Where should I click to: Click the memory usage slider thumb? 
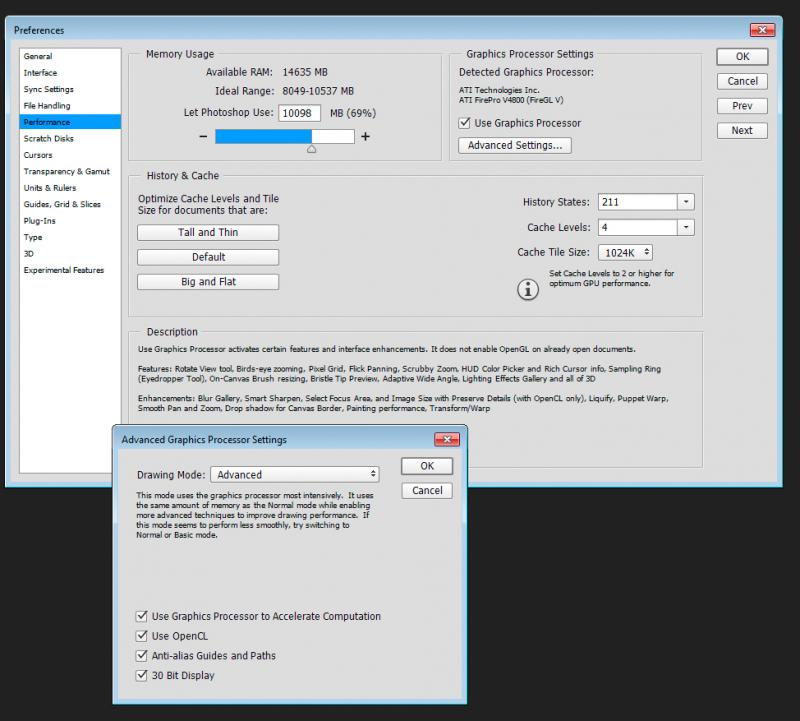tap(311, 149)
